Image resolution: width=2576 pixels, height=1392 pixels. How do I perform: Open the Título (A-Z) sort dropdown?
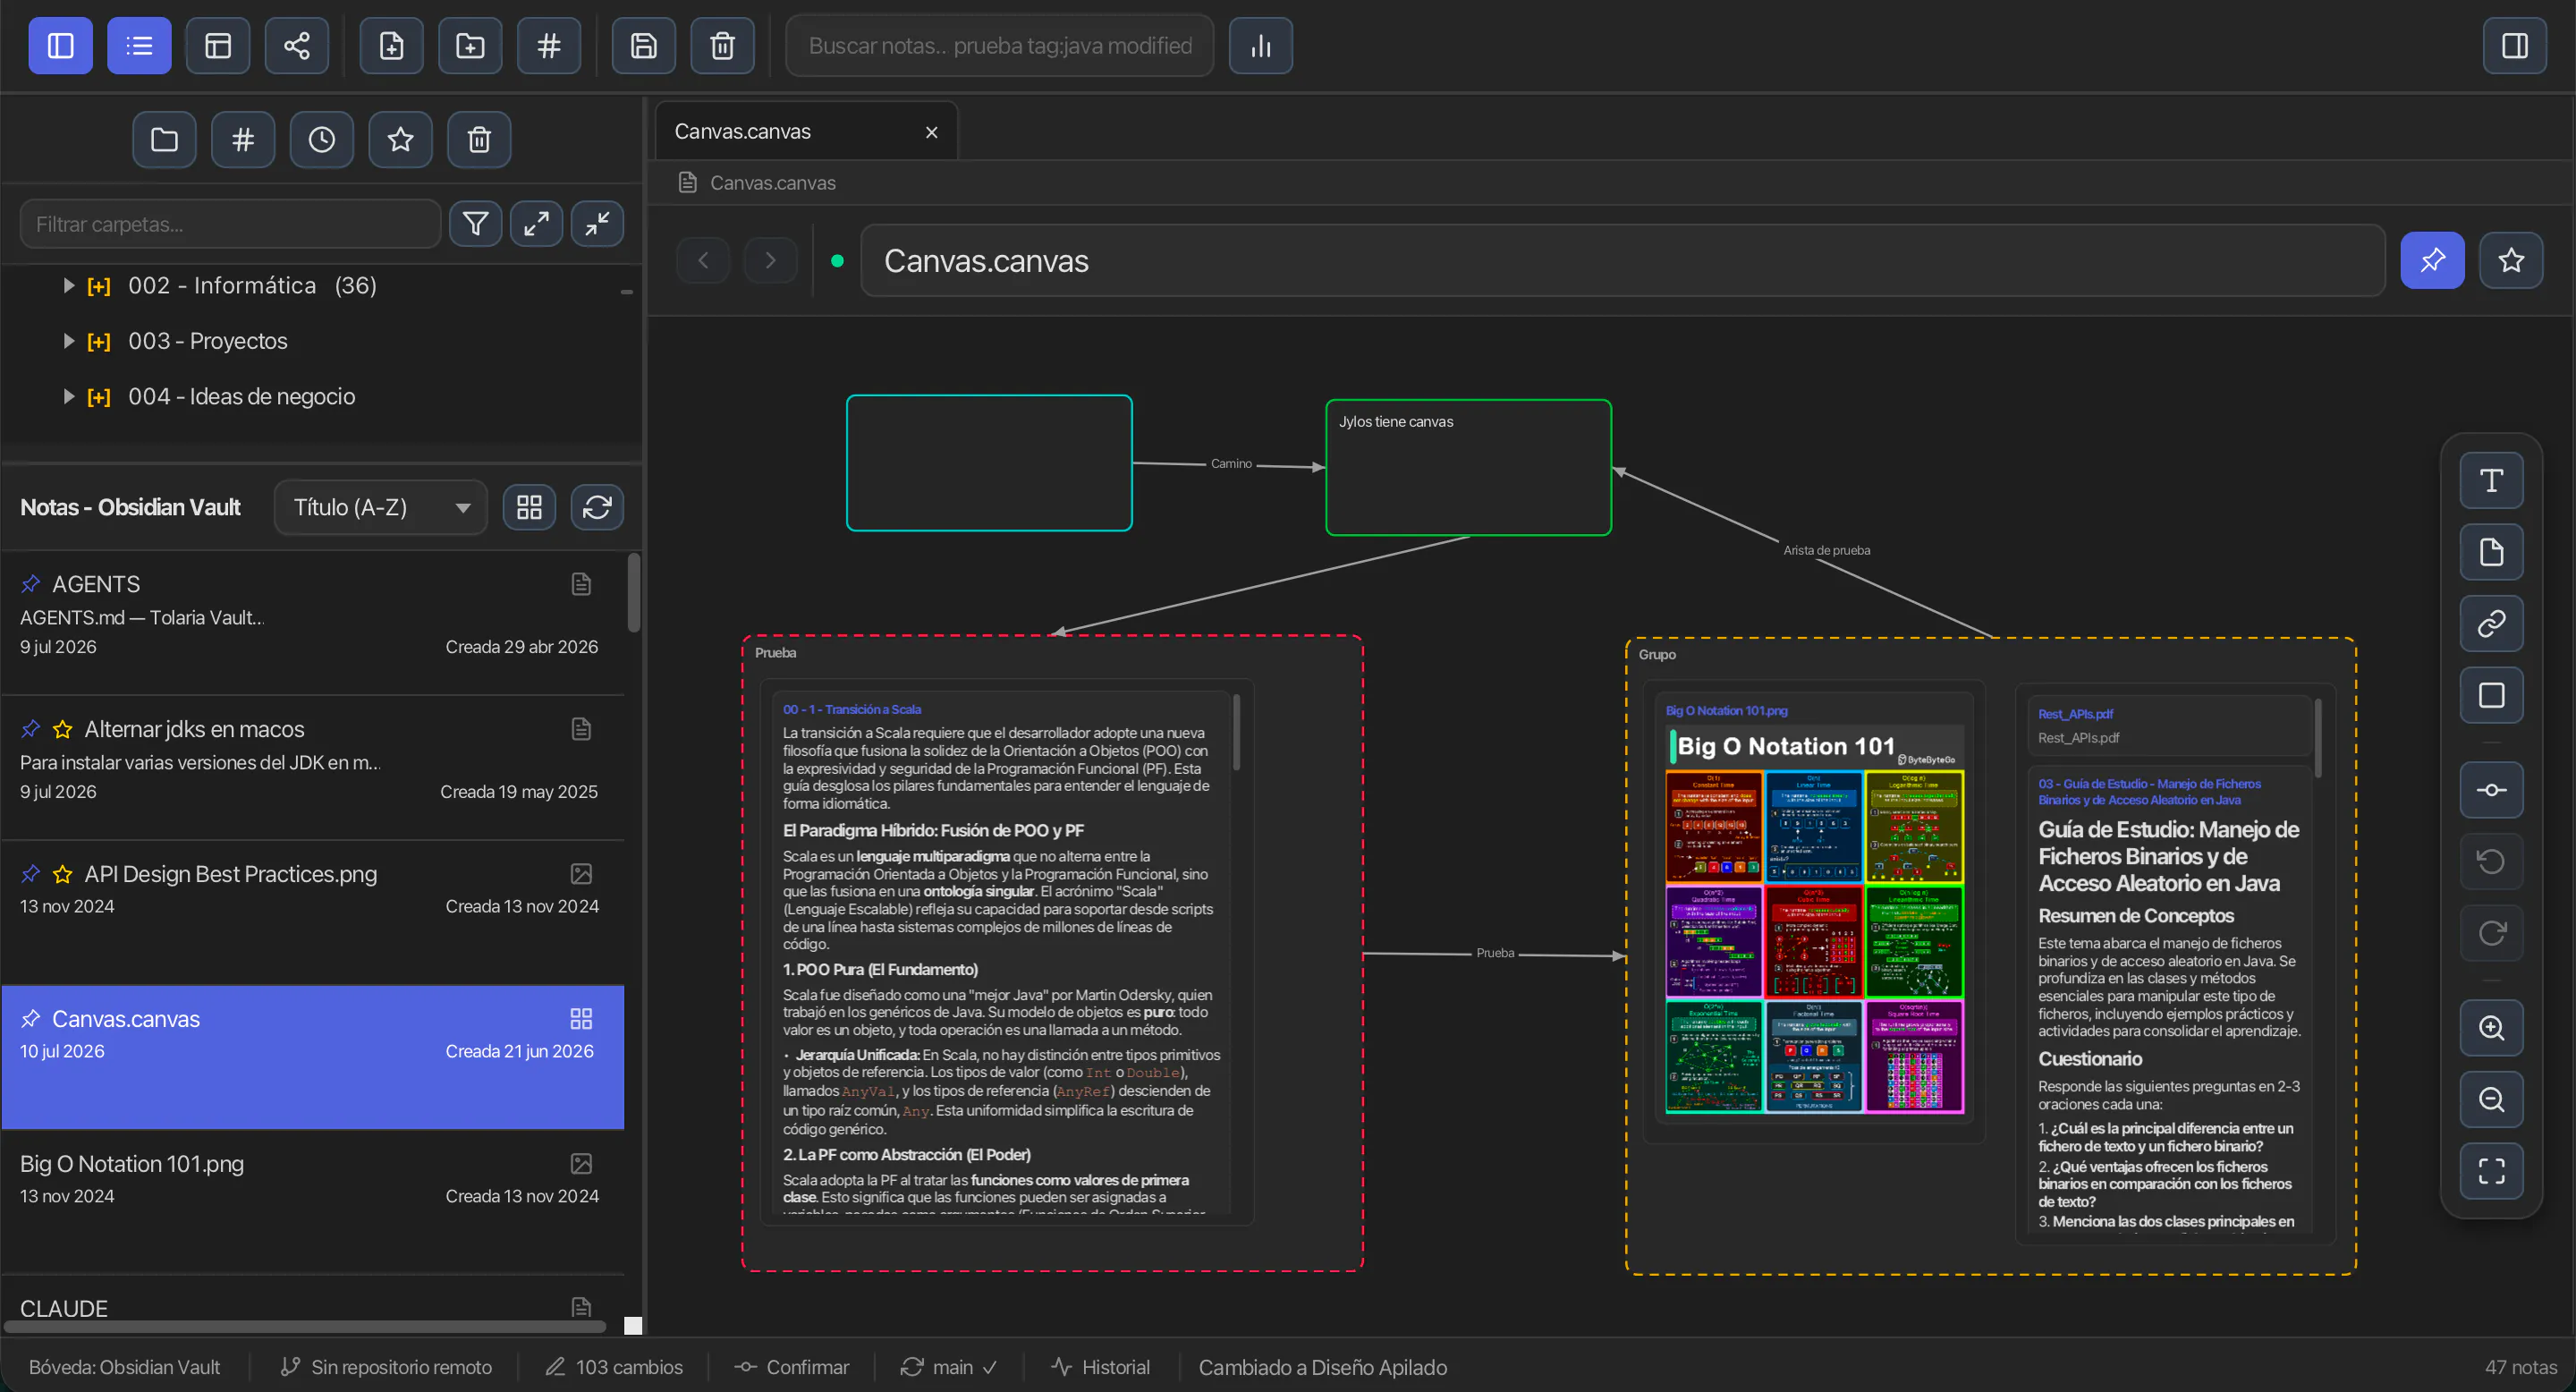(381, 508)
